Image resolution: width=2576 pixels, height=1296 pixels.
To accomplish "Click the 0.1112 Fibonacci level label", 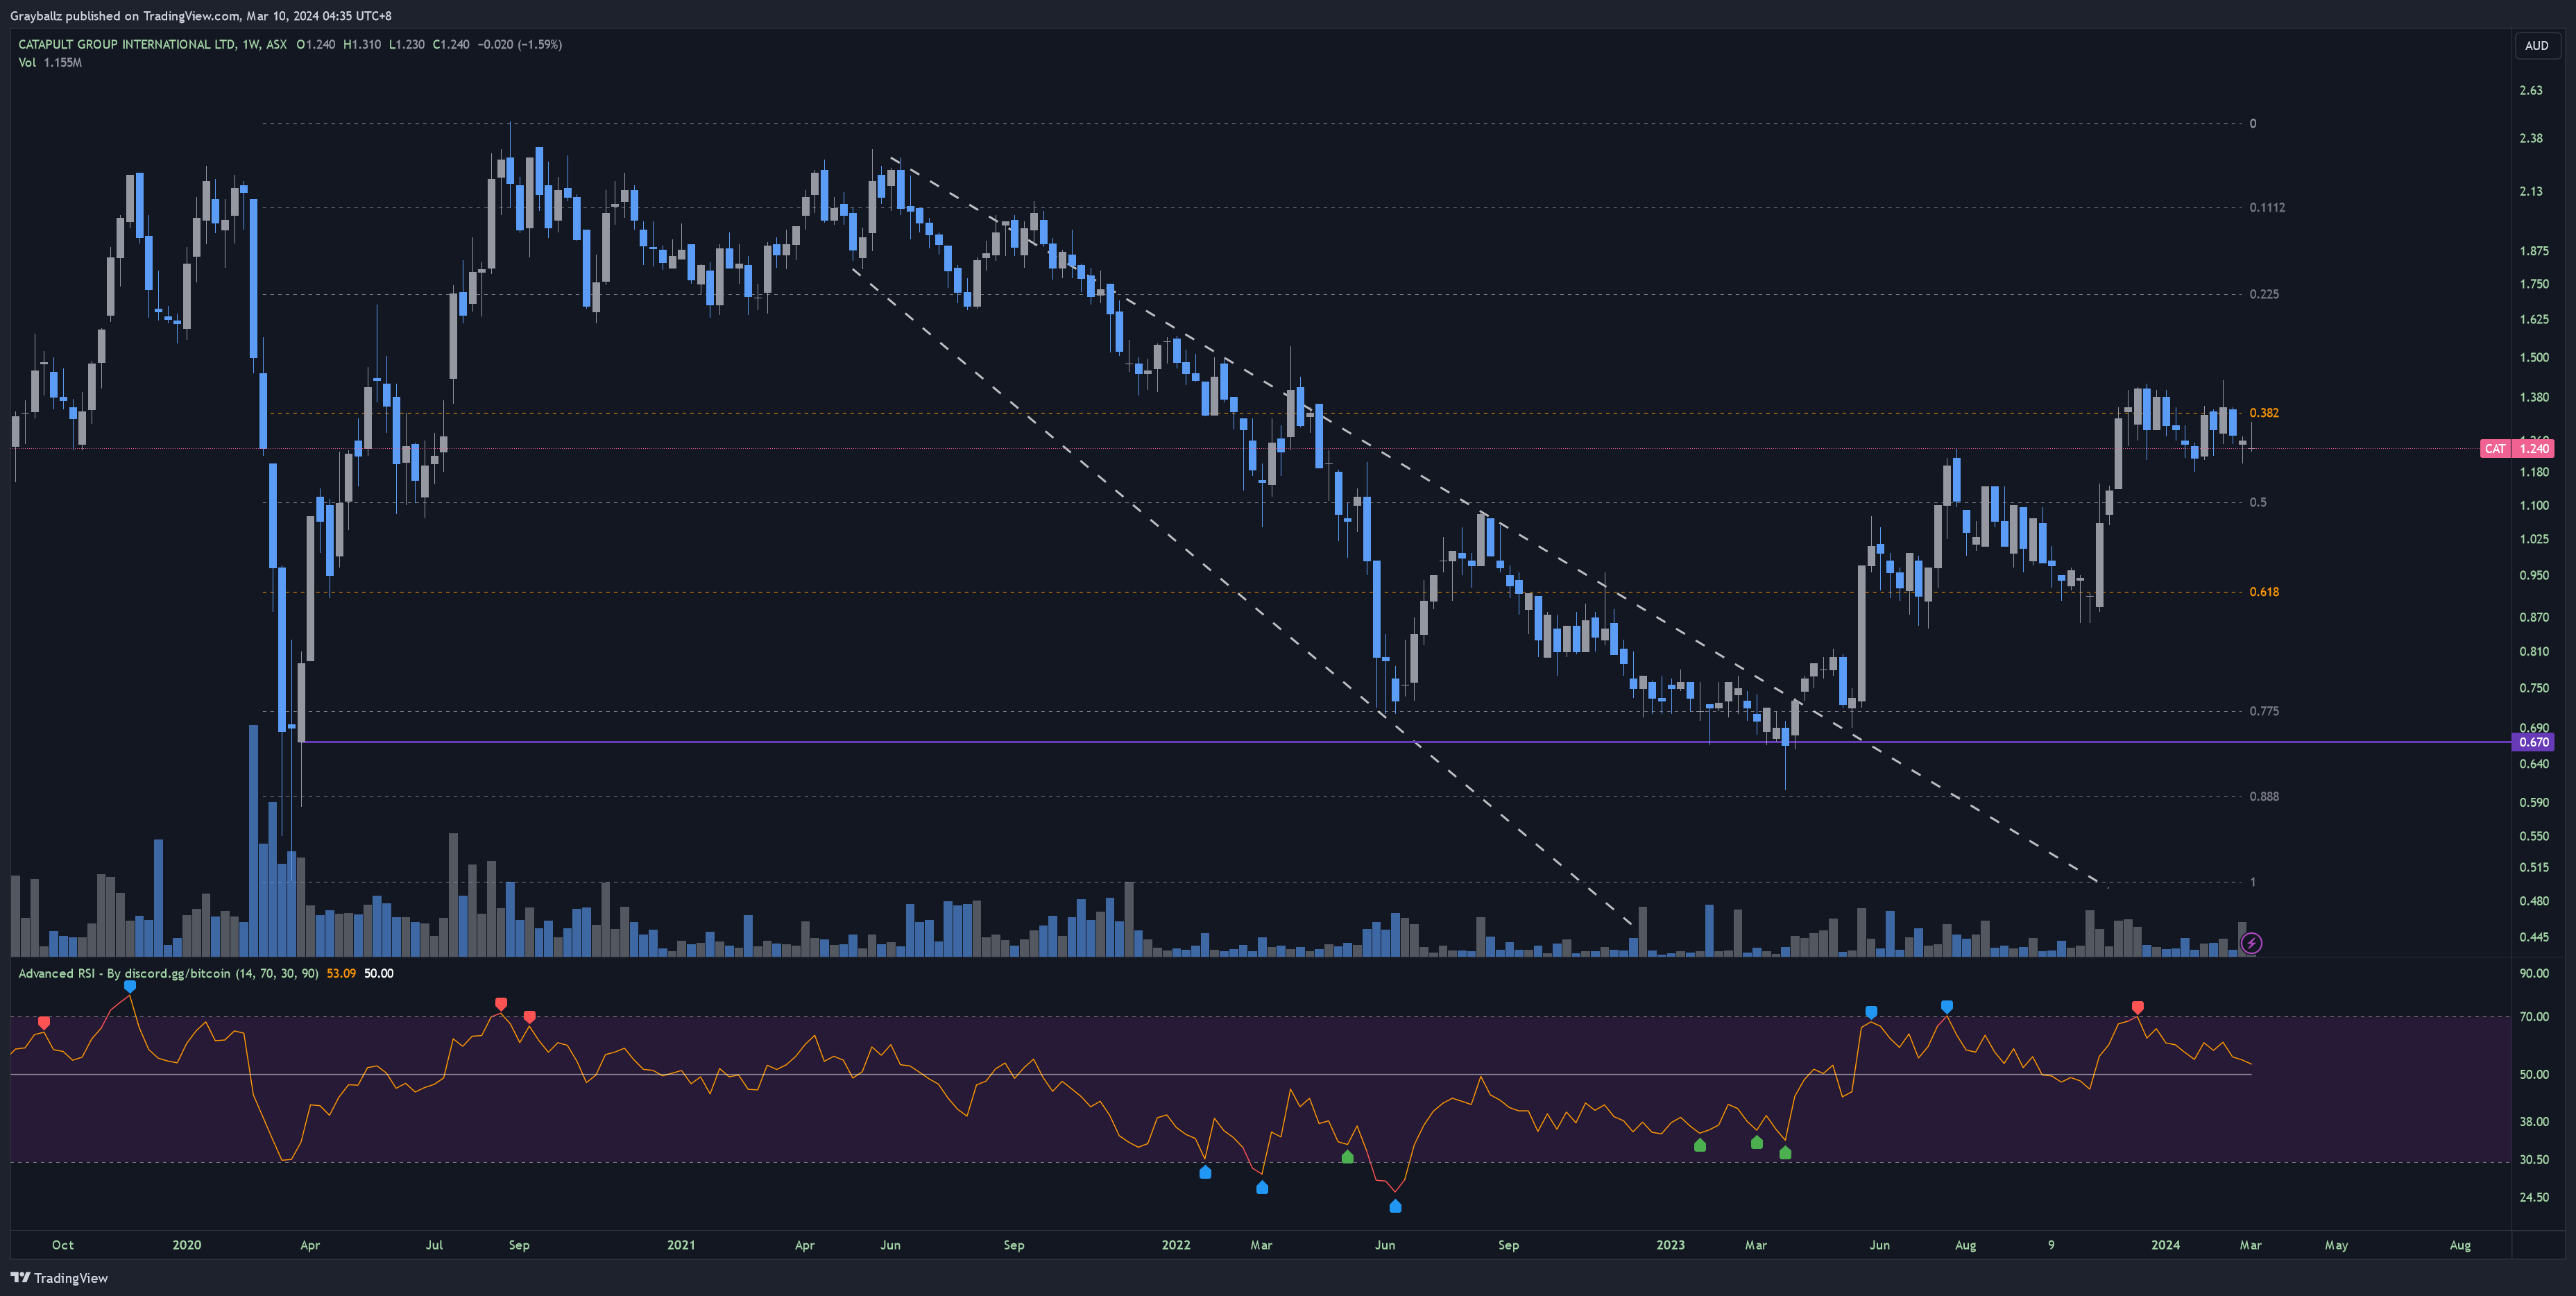I will coord(2267,207).
